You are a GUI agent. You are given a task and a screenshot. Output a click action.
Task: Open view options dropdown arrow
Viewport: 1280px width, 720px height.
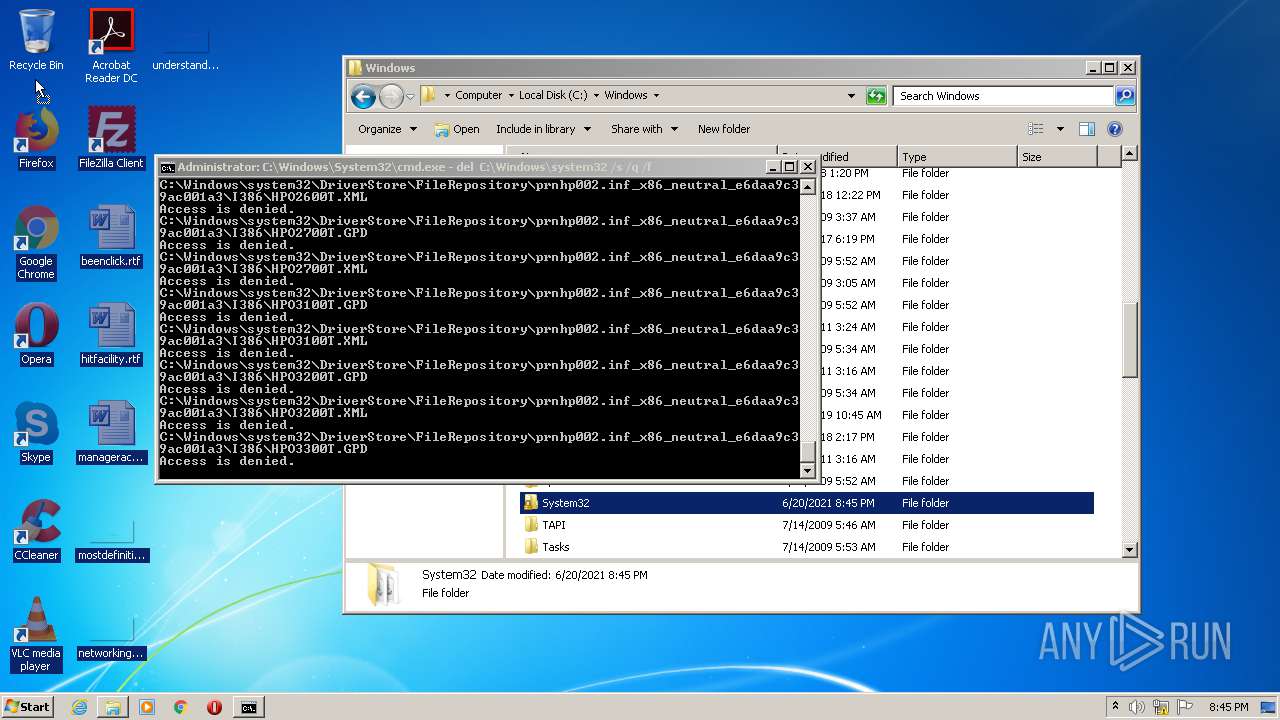click(1060, 129)
